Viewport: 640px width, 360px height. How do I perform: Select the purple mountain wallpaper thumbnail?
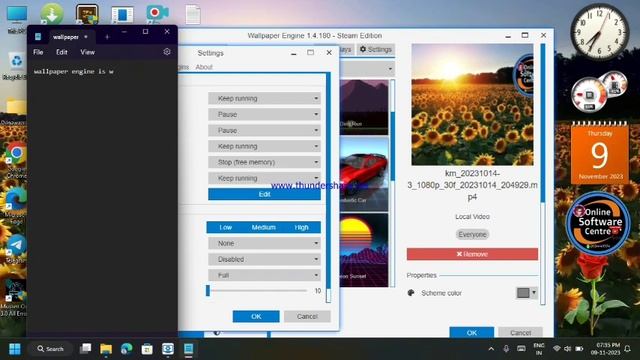tap(364, 107)
